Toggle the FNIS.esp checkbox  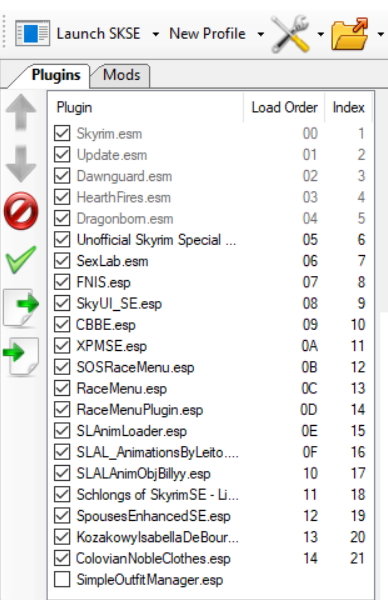pos(62,282)
